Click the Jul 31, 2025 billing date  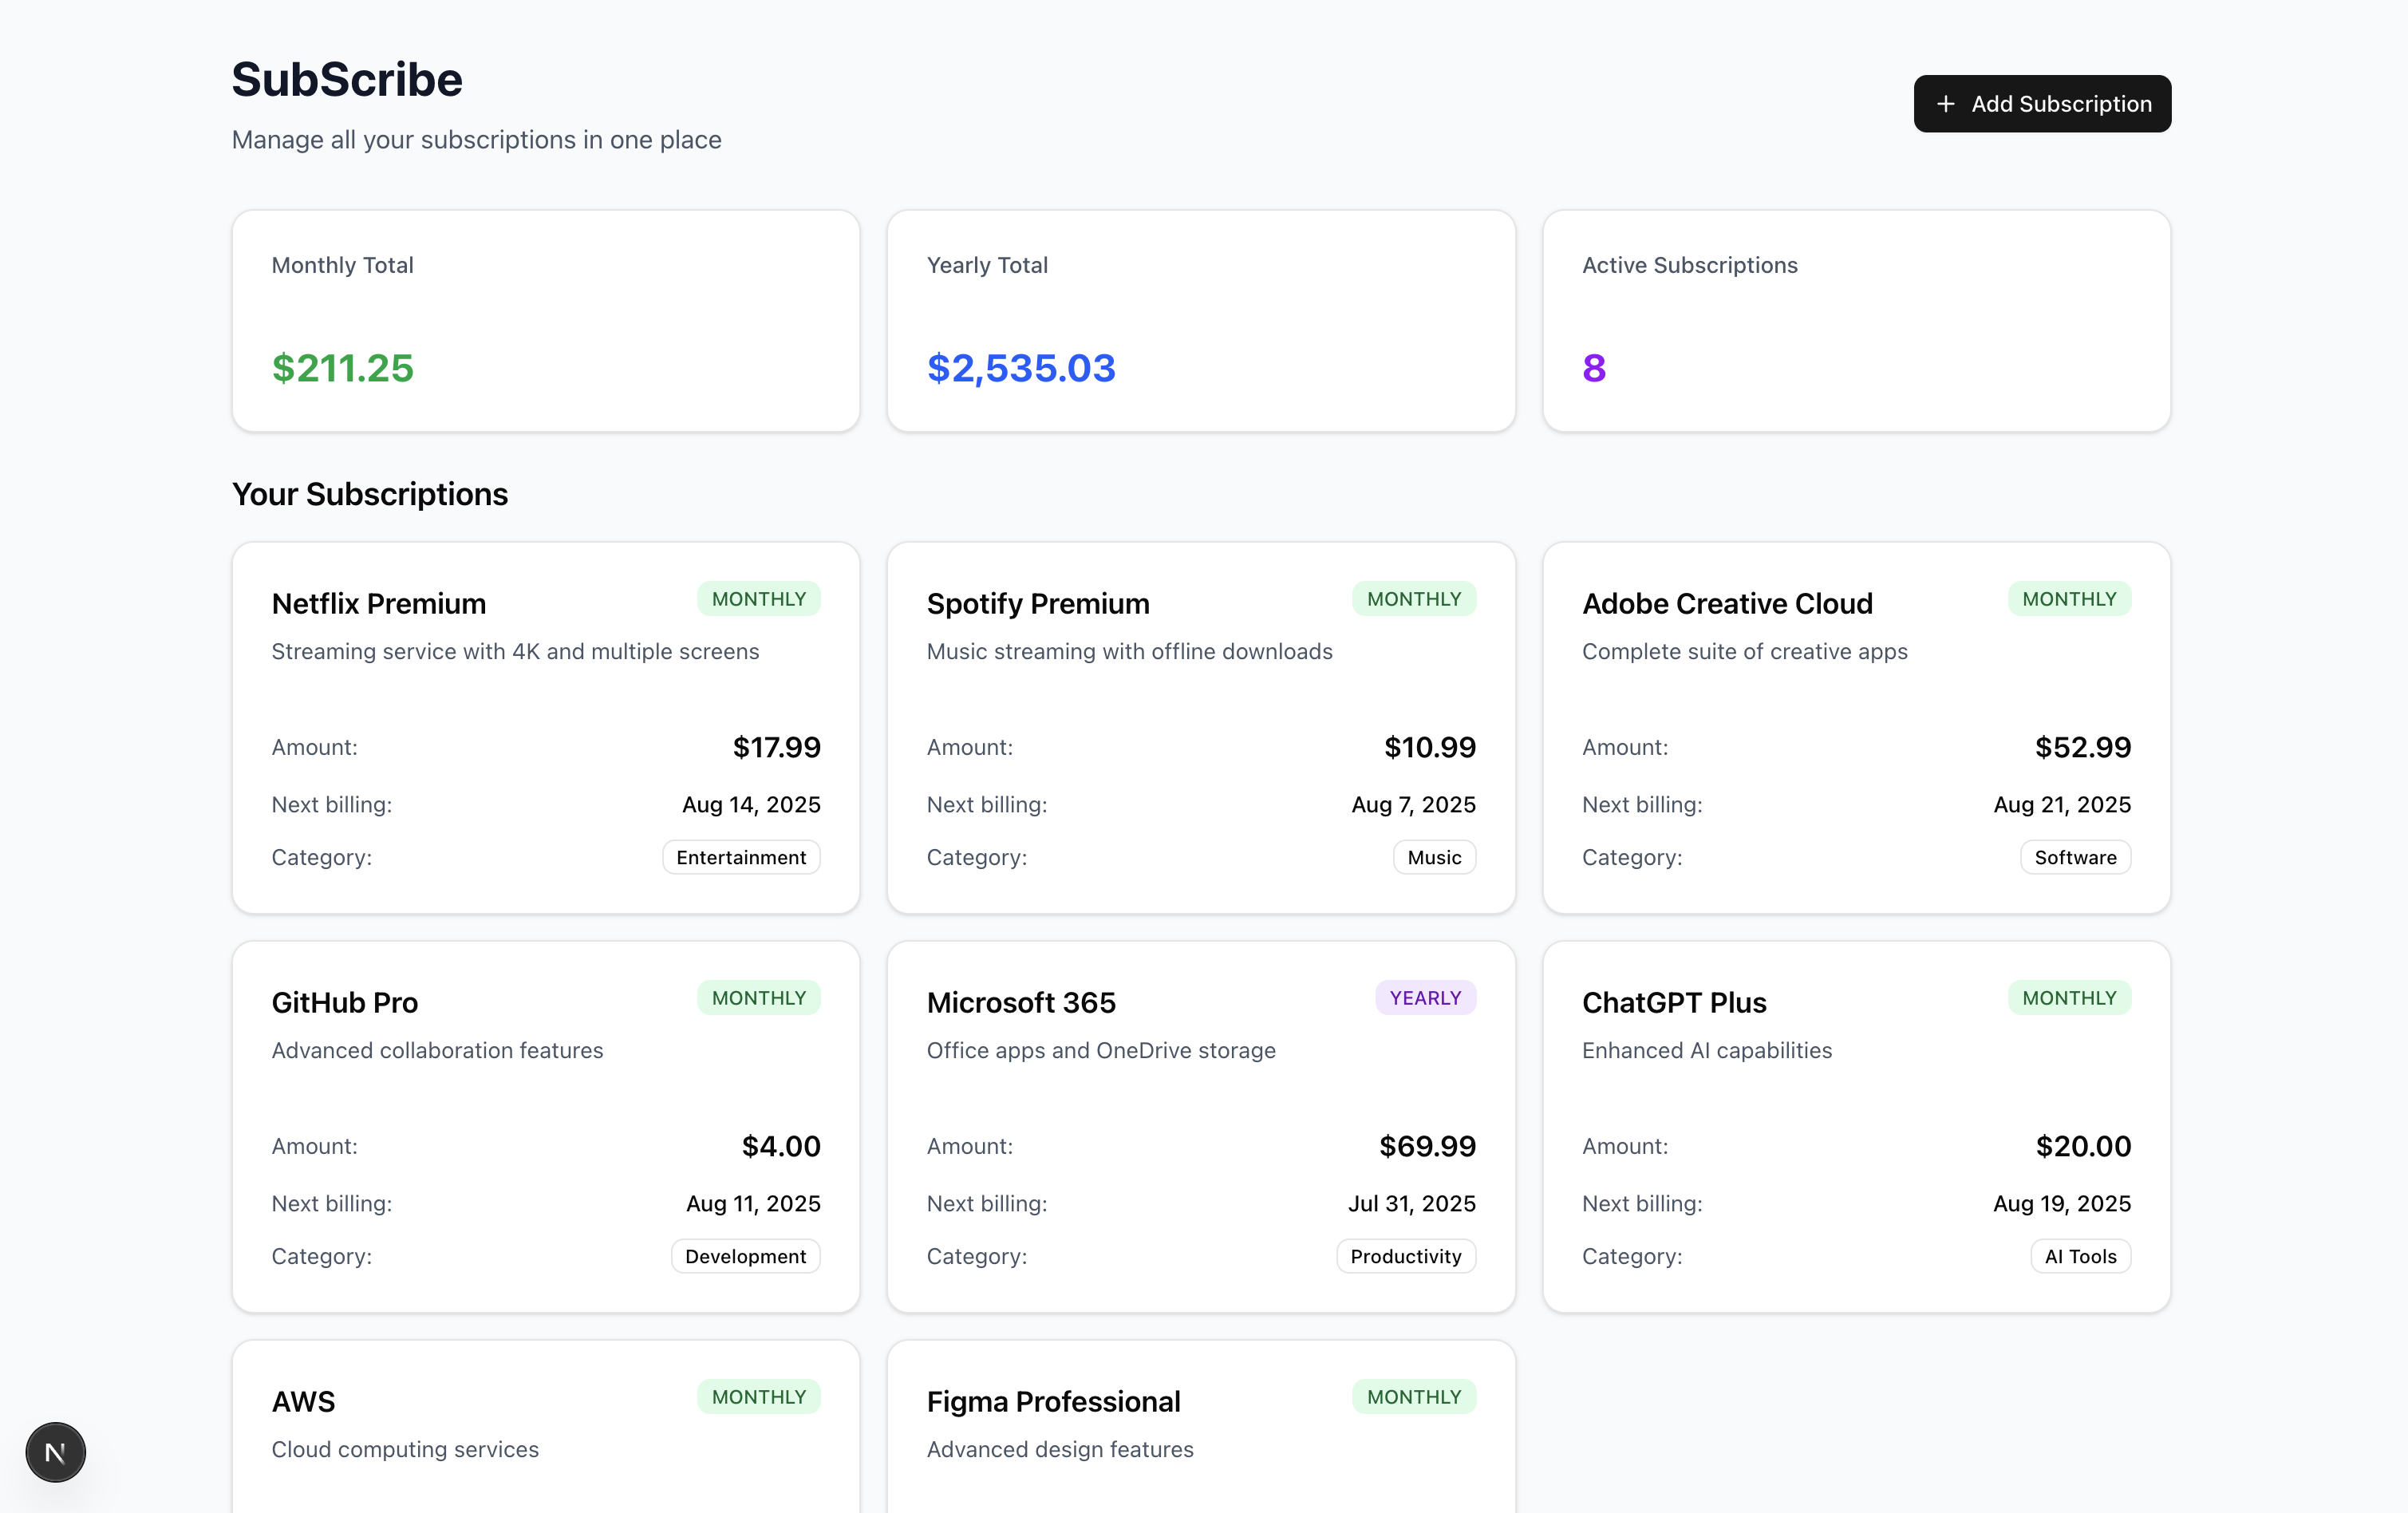(x=1411, y=1204)
